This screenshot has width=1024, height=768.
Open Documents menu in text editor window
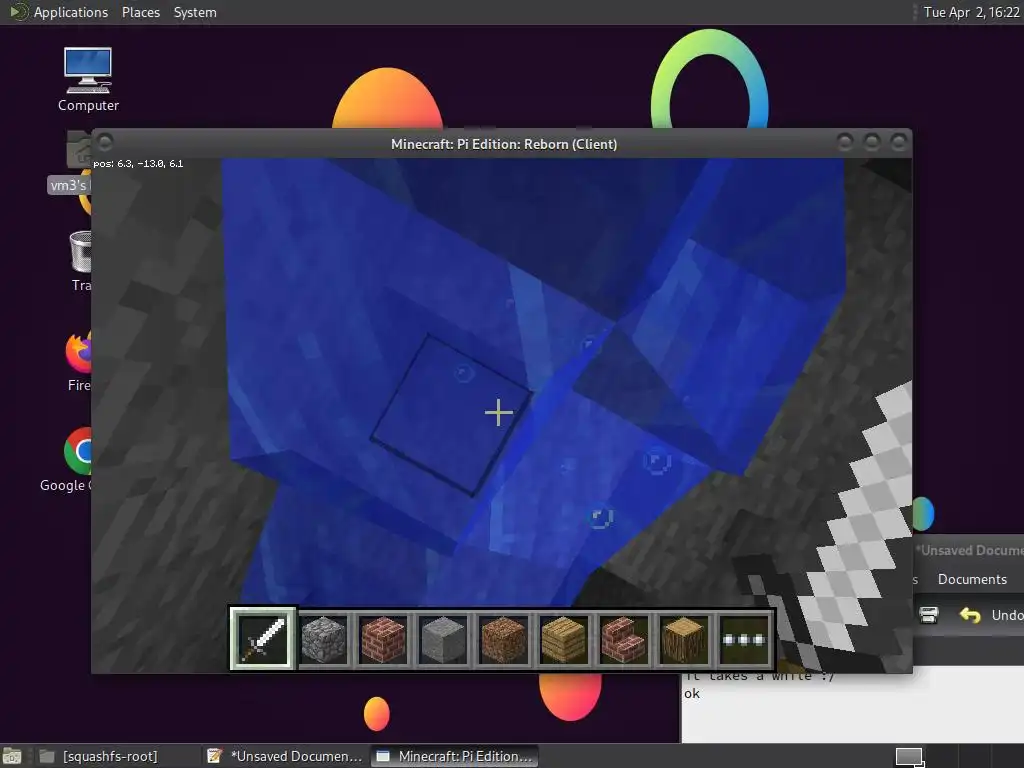coord(972,579)
